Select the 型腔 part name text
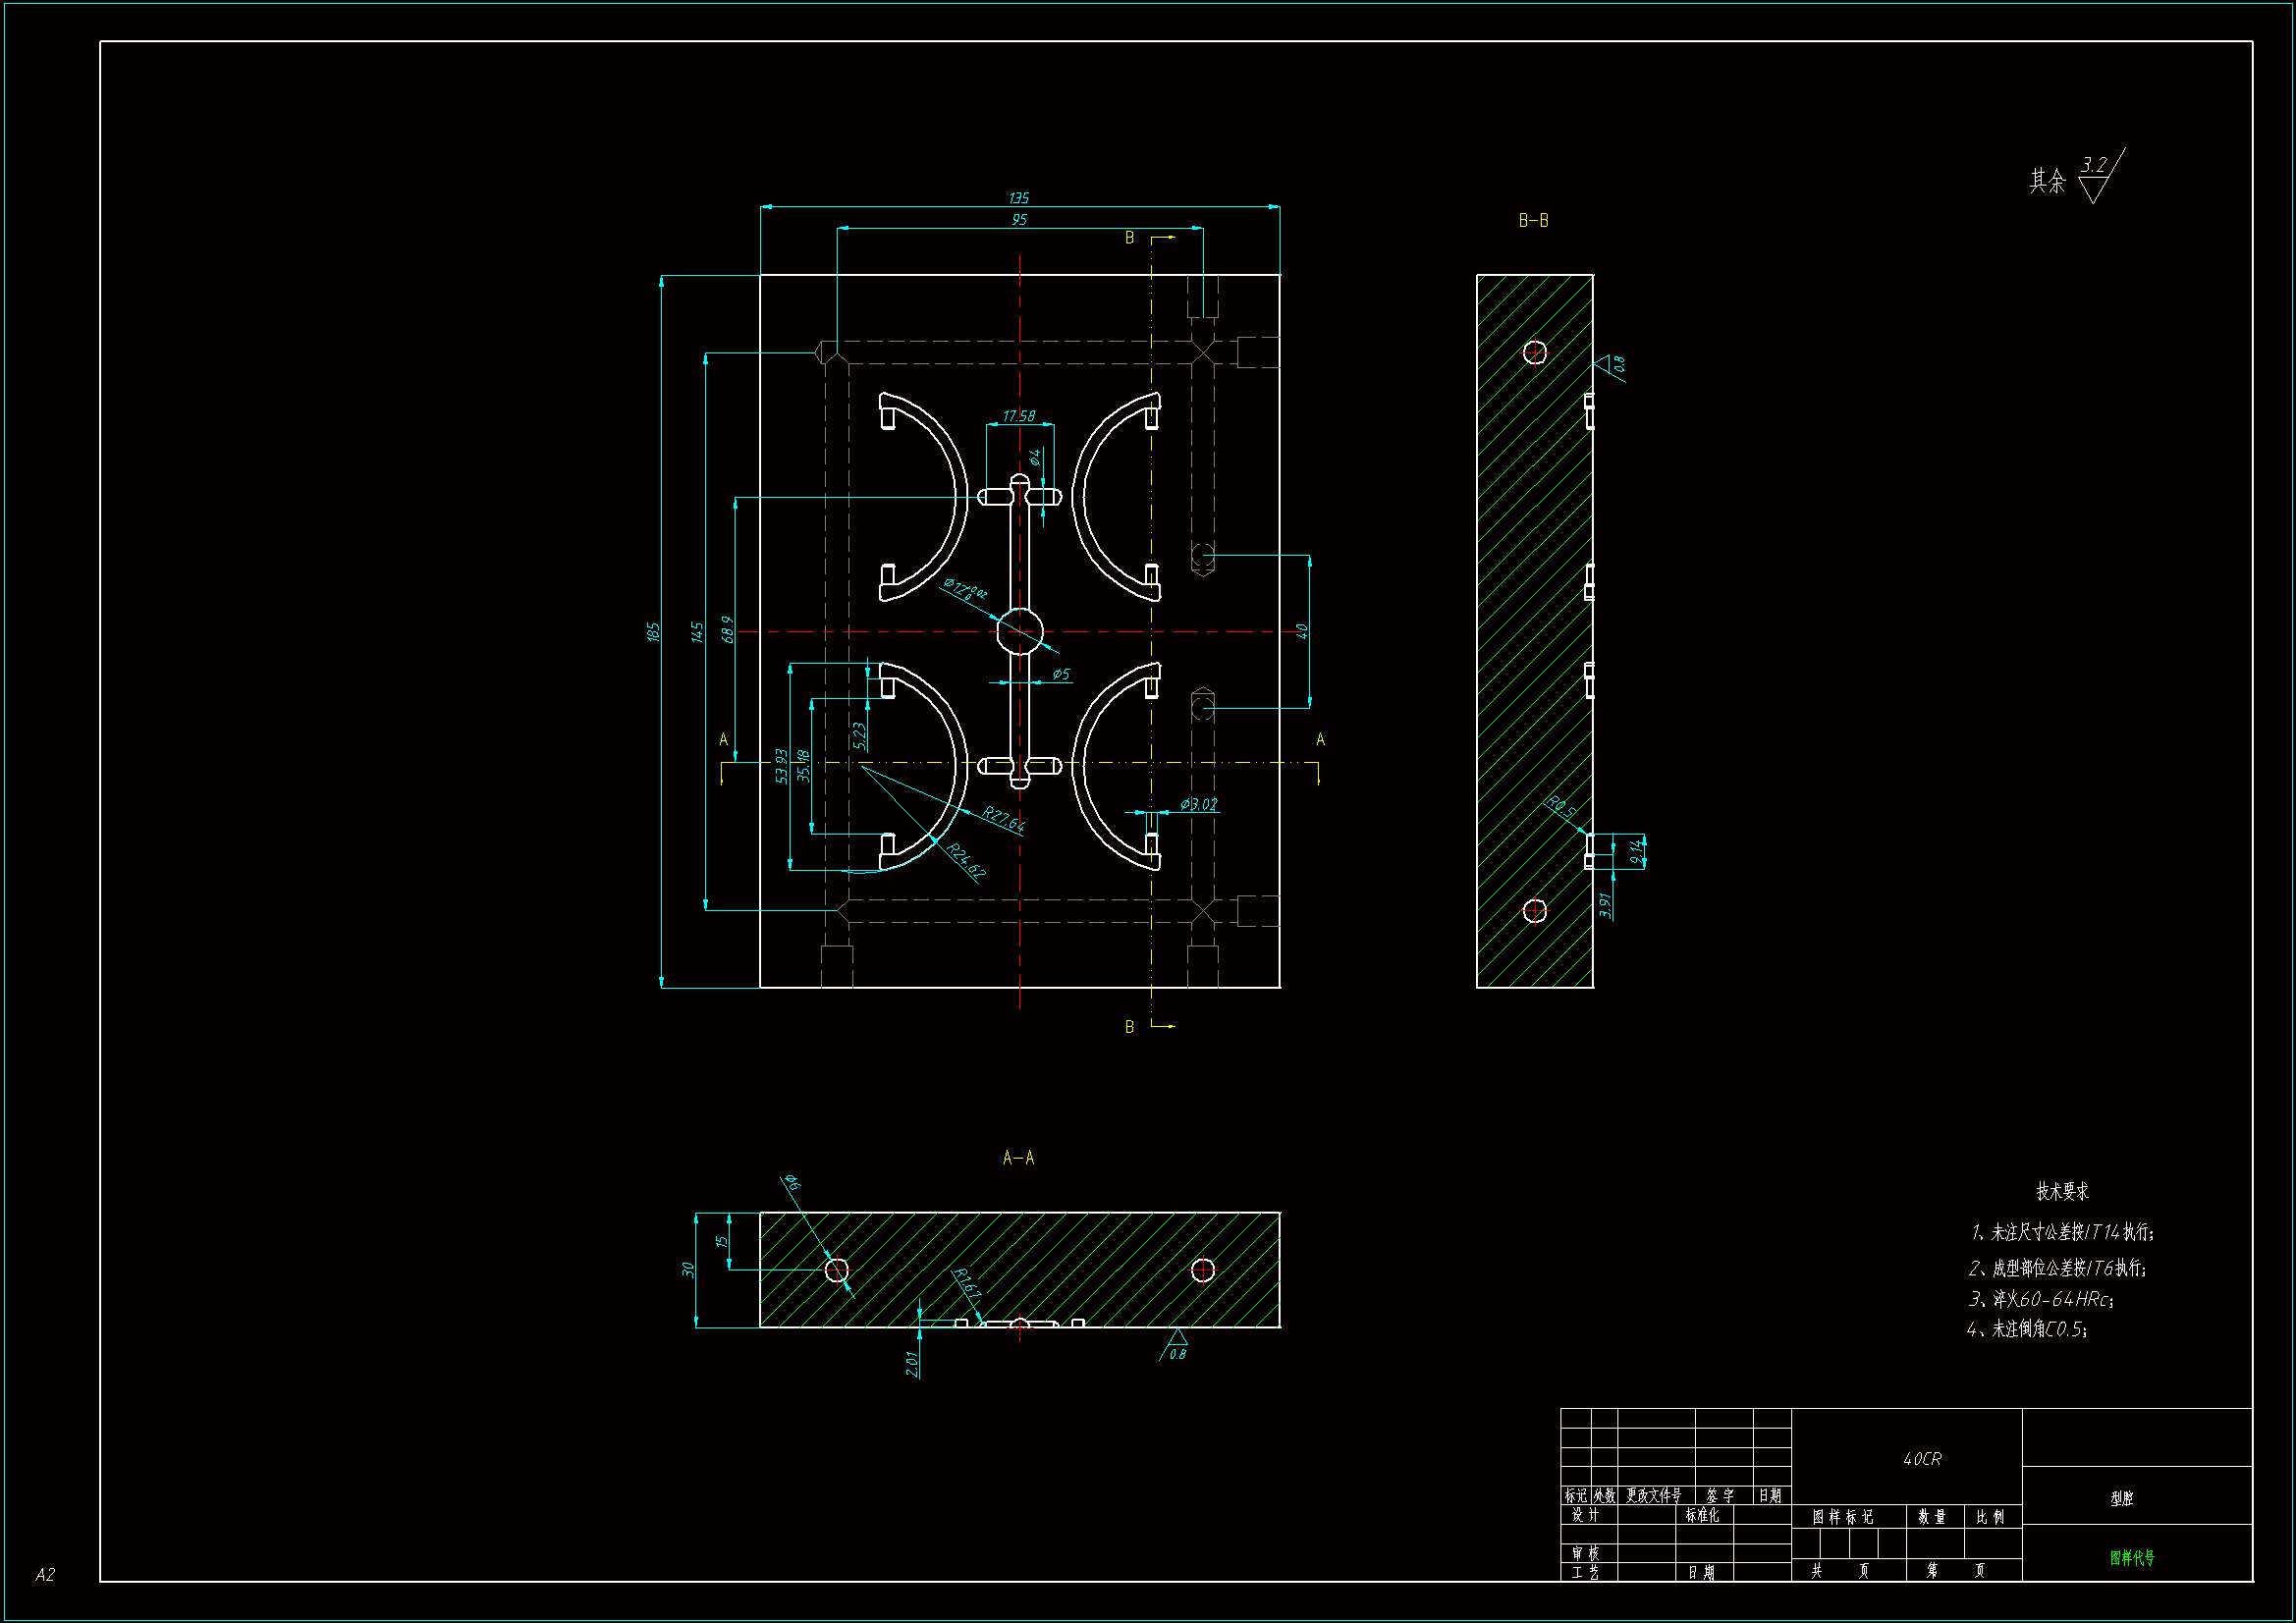The width and height of the screenshot is (2296, 1623). tap(2122, 1498)
